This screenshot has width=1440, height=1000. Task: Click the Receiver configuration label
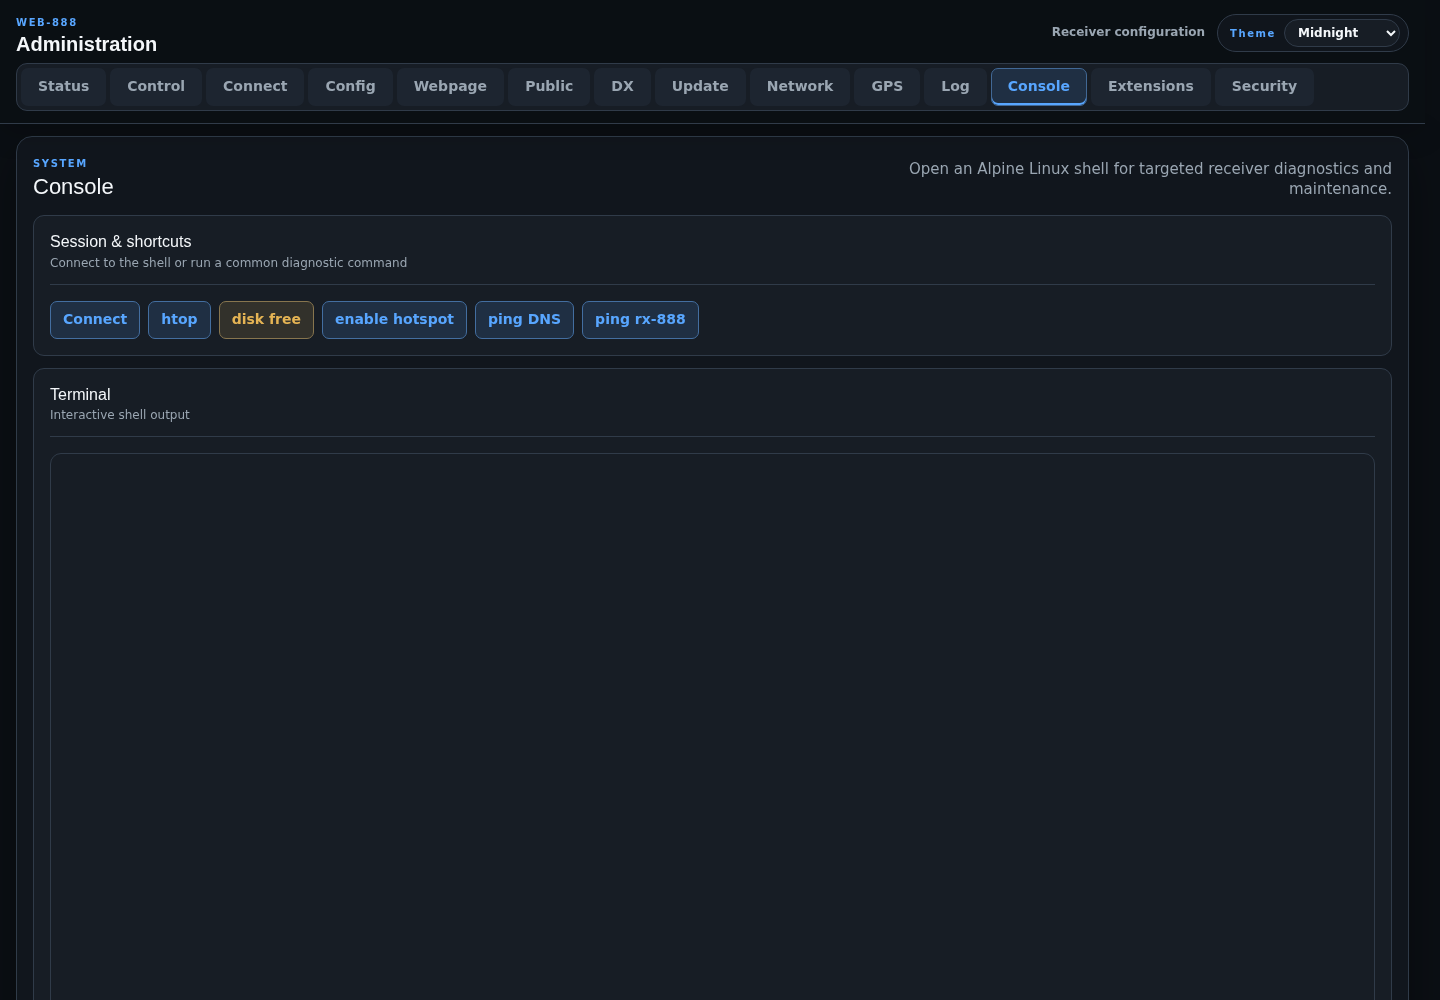(1128, 32)
